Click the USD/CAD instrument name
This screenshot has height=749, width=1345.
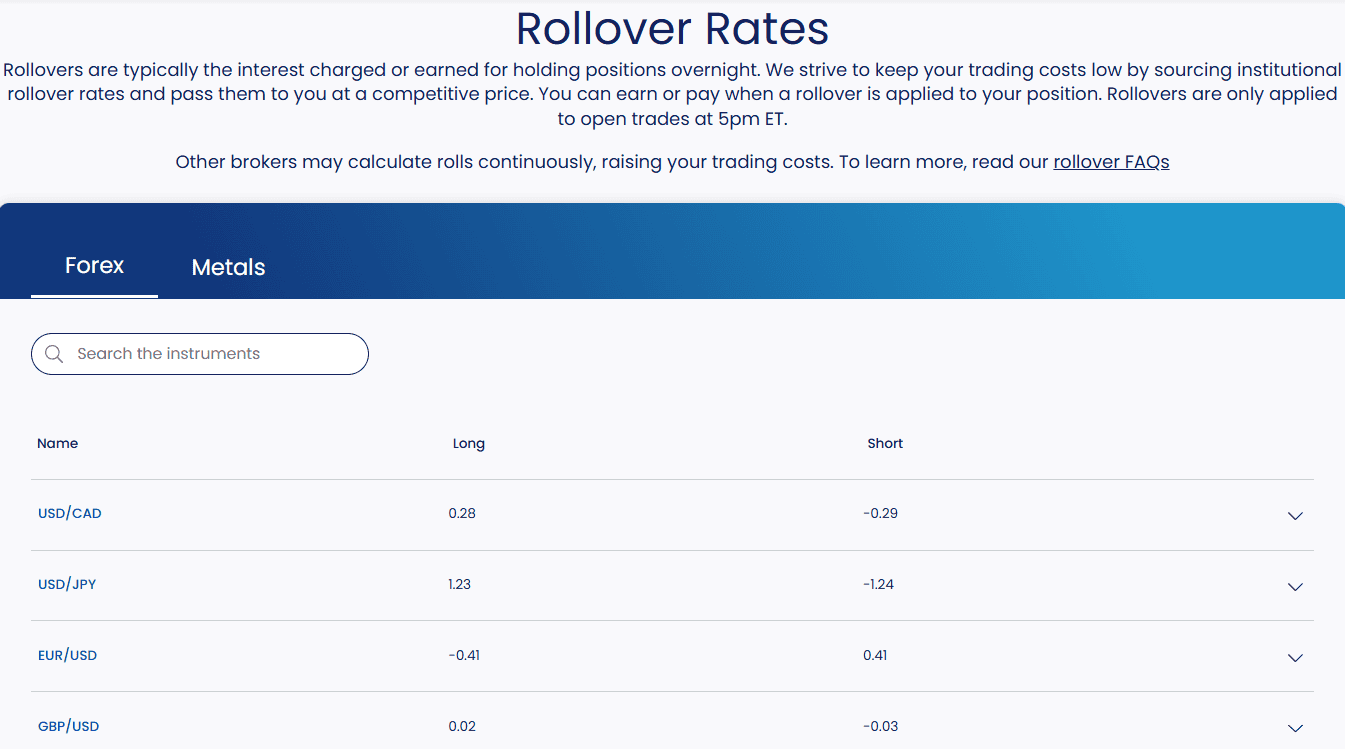tap(69, 512)
